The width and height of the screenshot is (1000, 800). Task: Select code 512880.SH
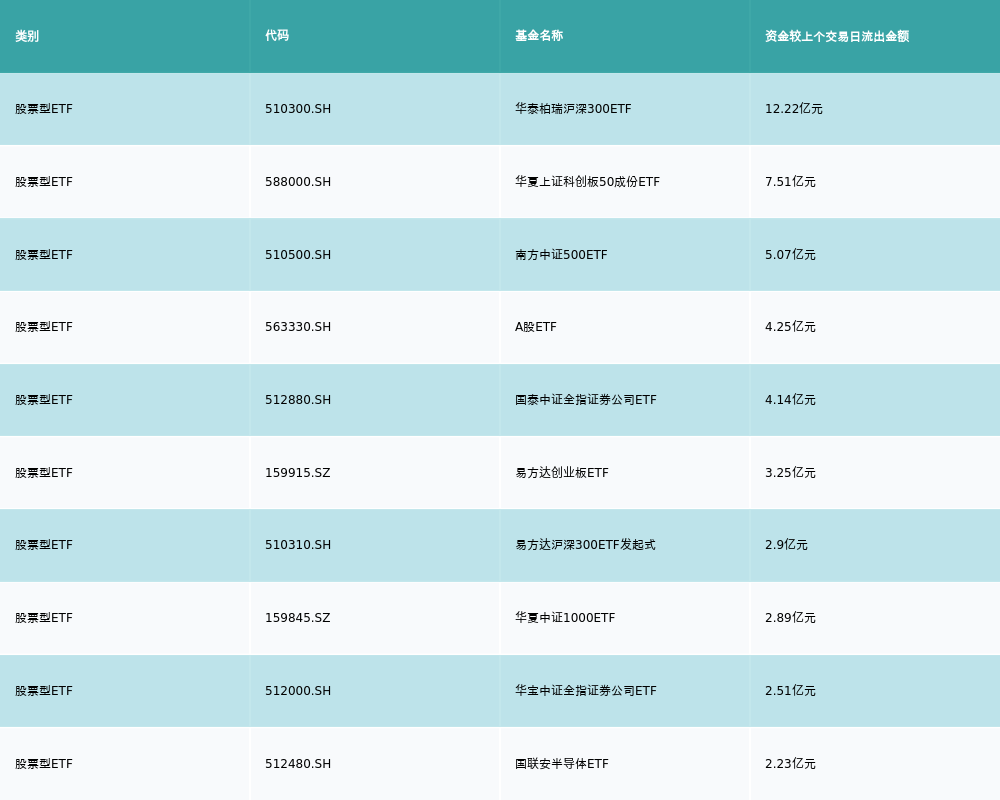coord(298,400)
